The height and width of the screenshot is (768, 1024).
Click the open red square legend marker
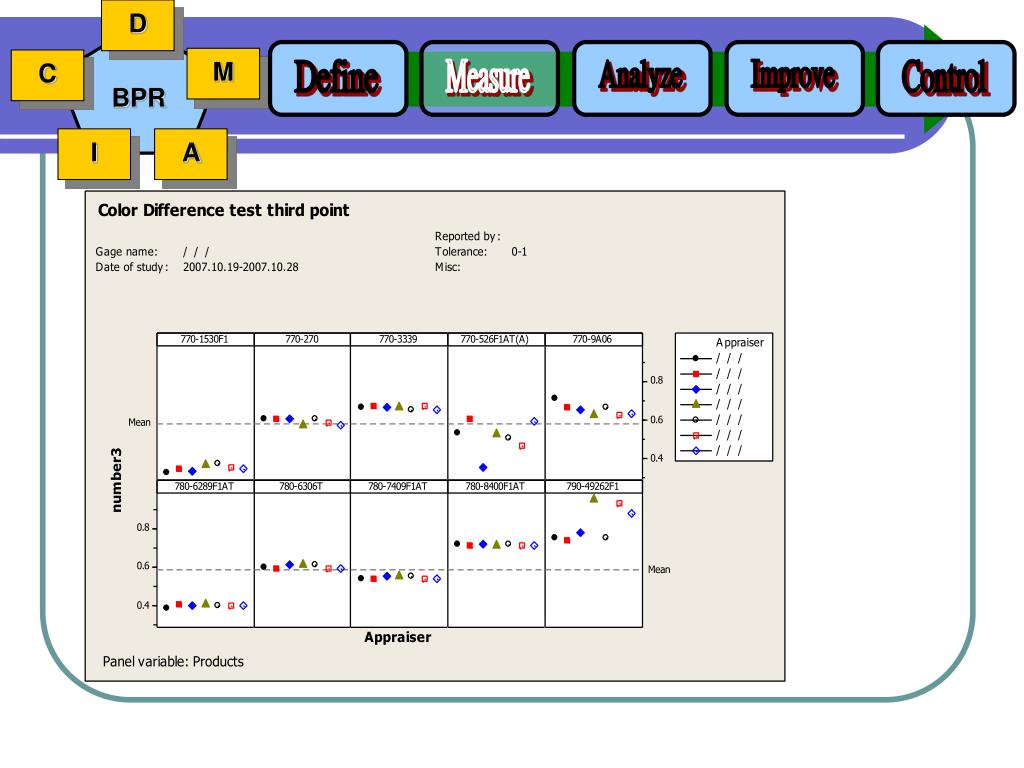pyautogui.click(x=696, y=435)
